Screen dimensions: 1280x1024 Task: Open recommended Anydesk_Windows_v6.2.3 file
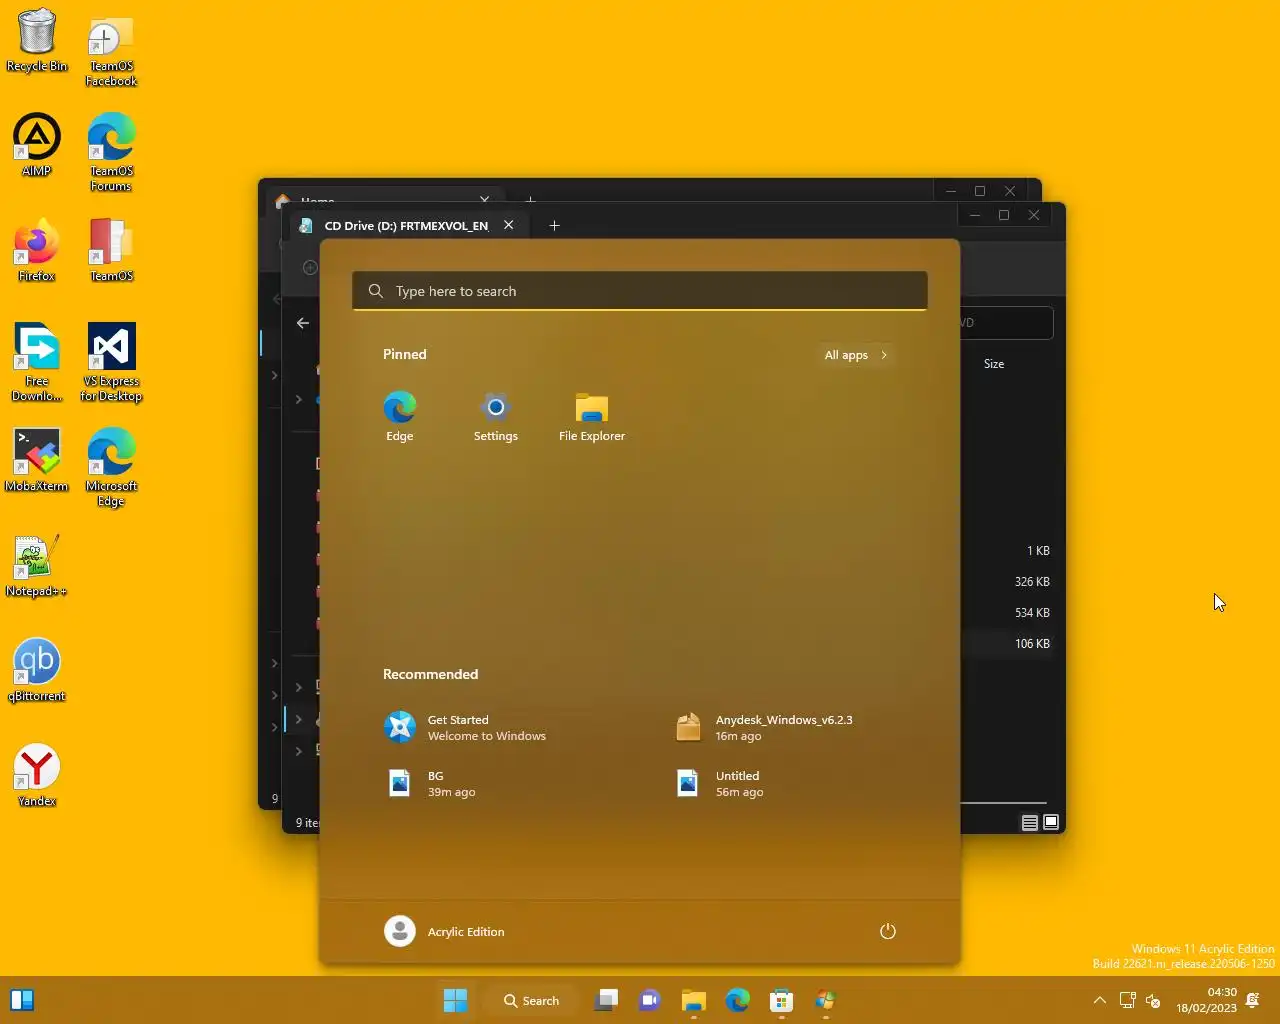click(785, 728)
